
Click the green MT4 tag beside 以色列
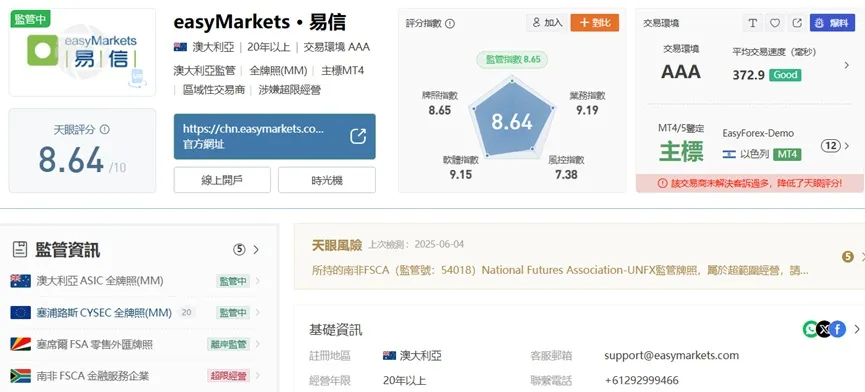pyautogui.click(x=787, y=154)
